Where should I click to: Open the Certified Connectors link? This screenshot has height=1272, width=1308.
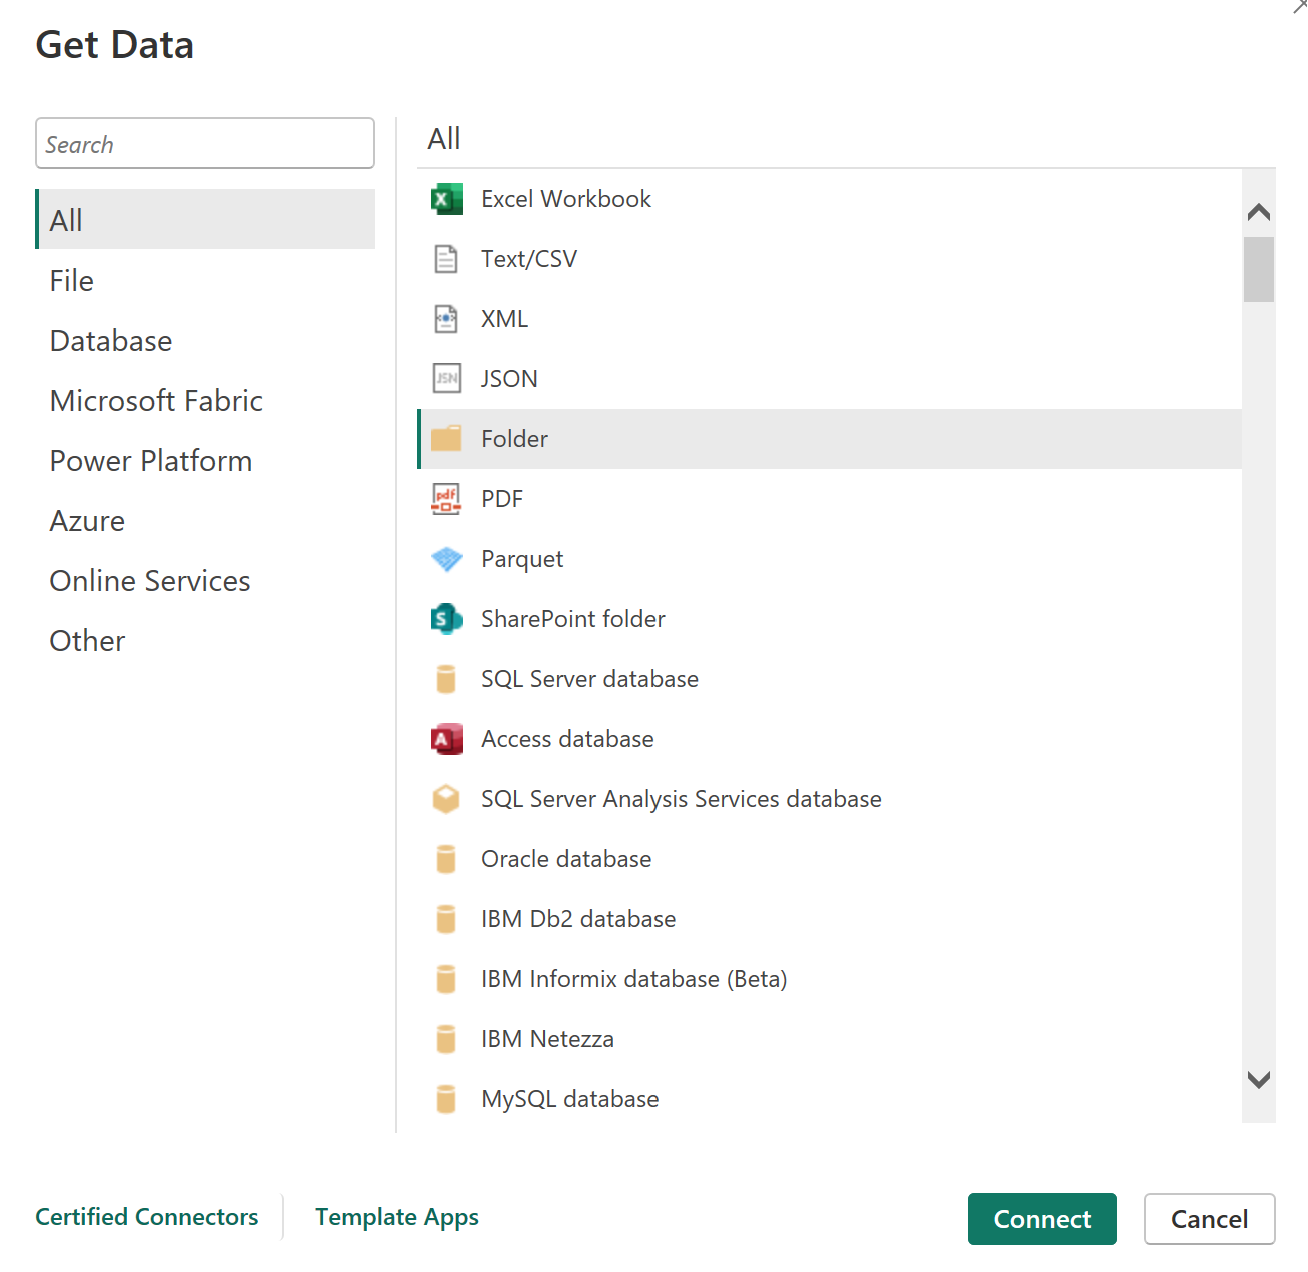(147, 1217)
